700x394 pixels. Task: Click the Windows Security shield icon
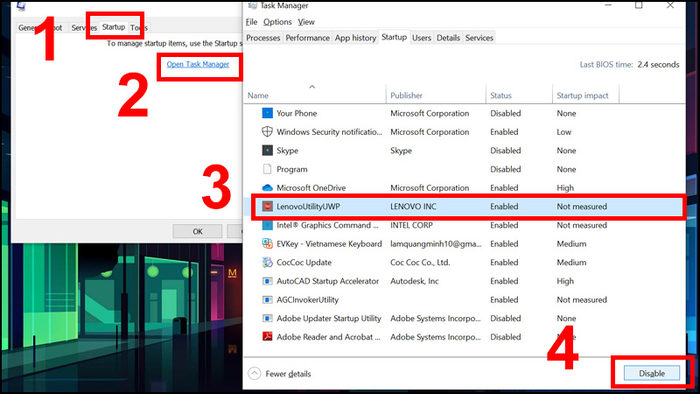(x=267, y=132)
